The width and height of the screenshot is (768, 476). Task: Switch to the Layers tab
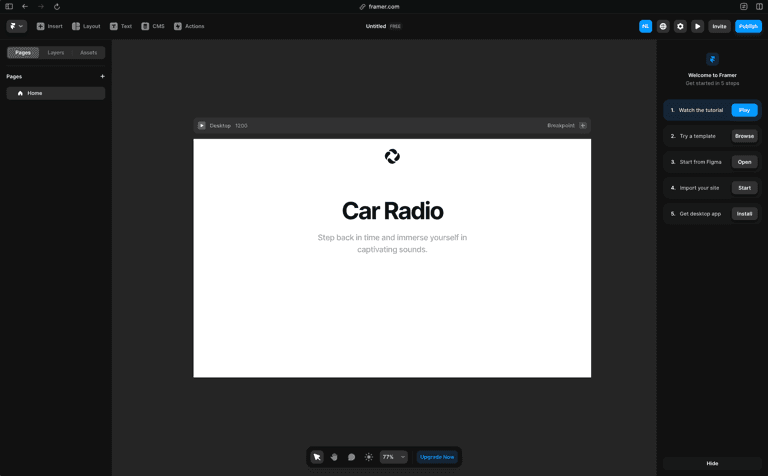(56, 52)
